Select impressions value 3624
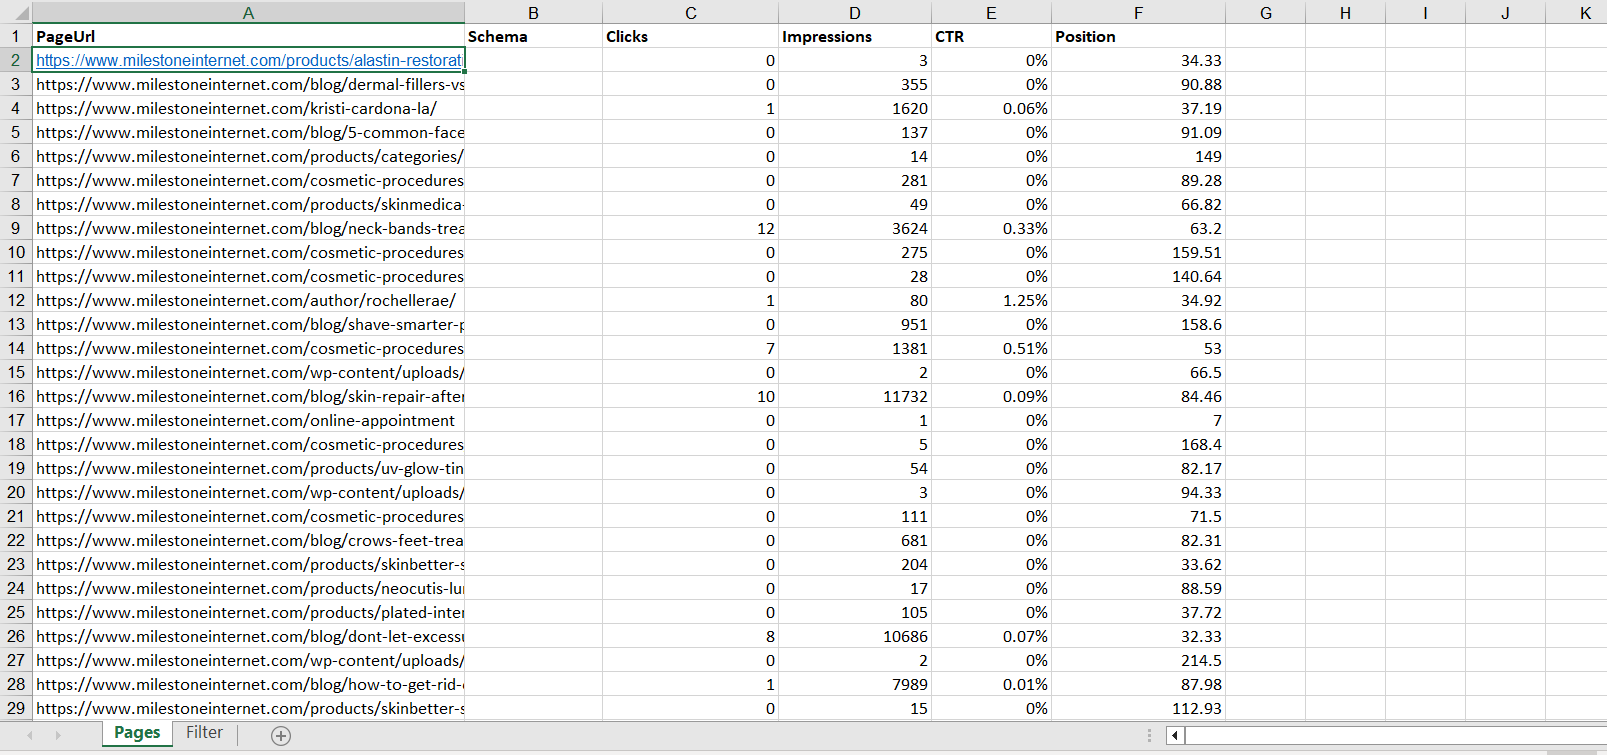Image resolution: width=1607 pixels, height=755 pixels. pyautogui.click(x=854, y=228)
